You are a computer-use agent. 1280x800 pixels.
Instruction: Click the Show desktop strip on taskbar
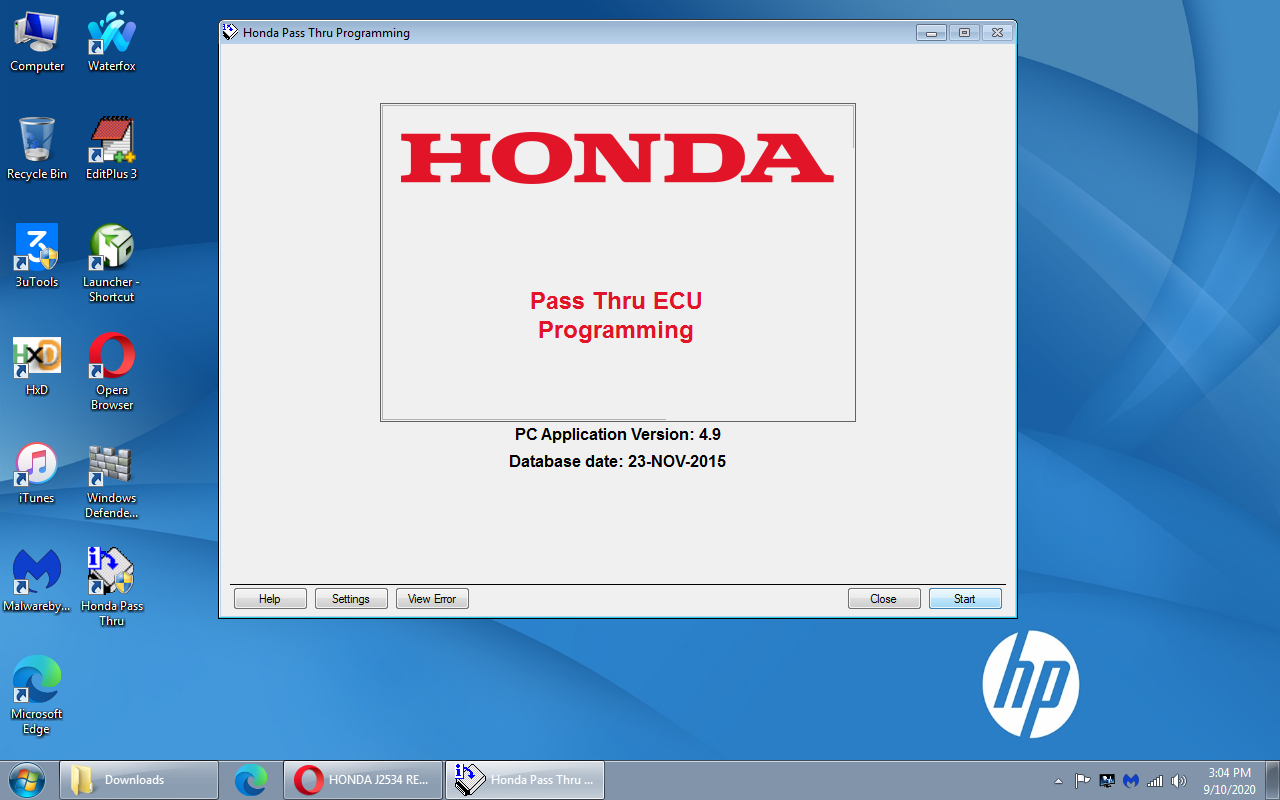click(1272, 780)
